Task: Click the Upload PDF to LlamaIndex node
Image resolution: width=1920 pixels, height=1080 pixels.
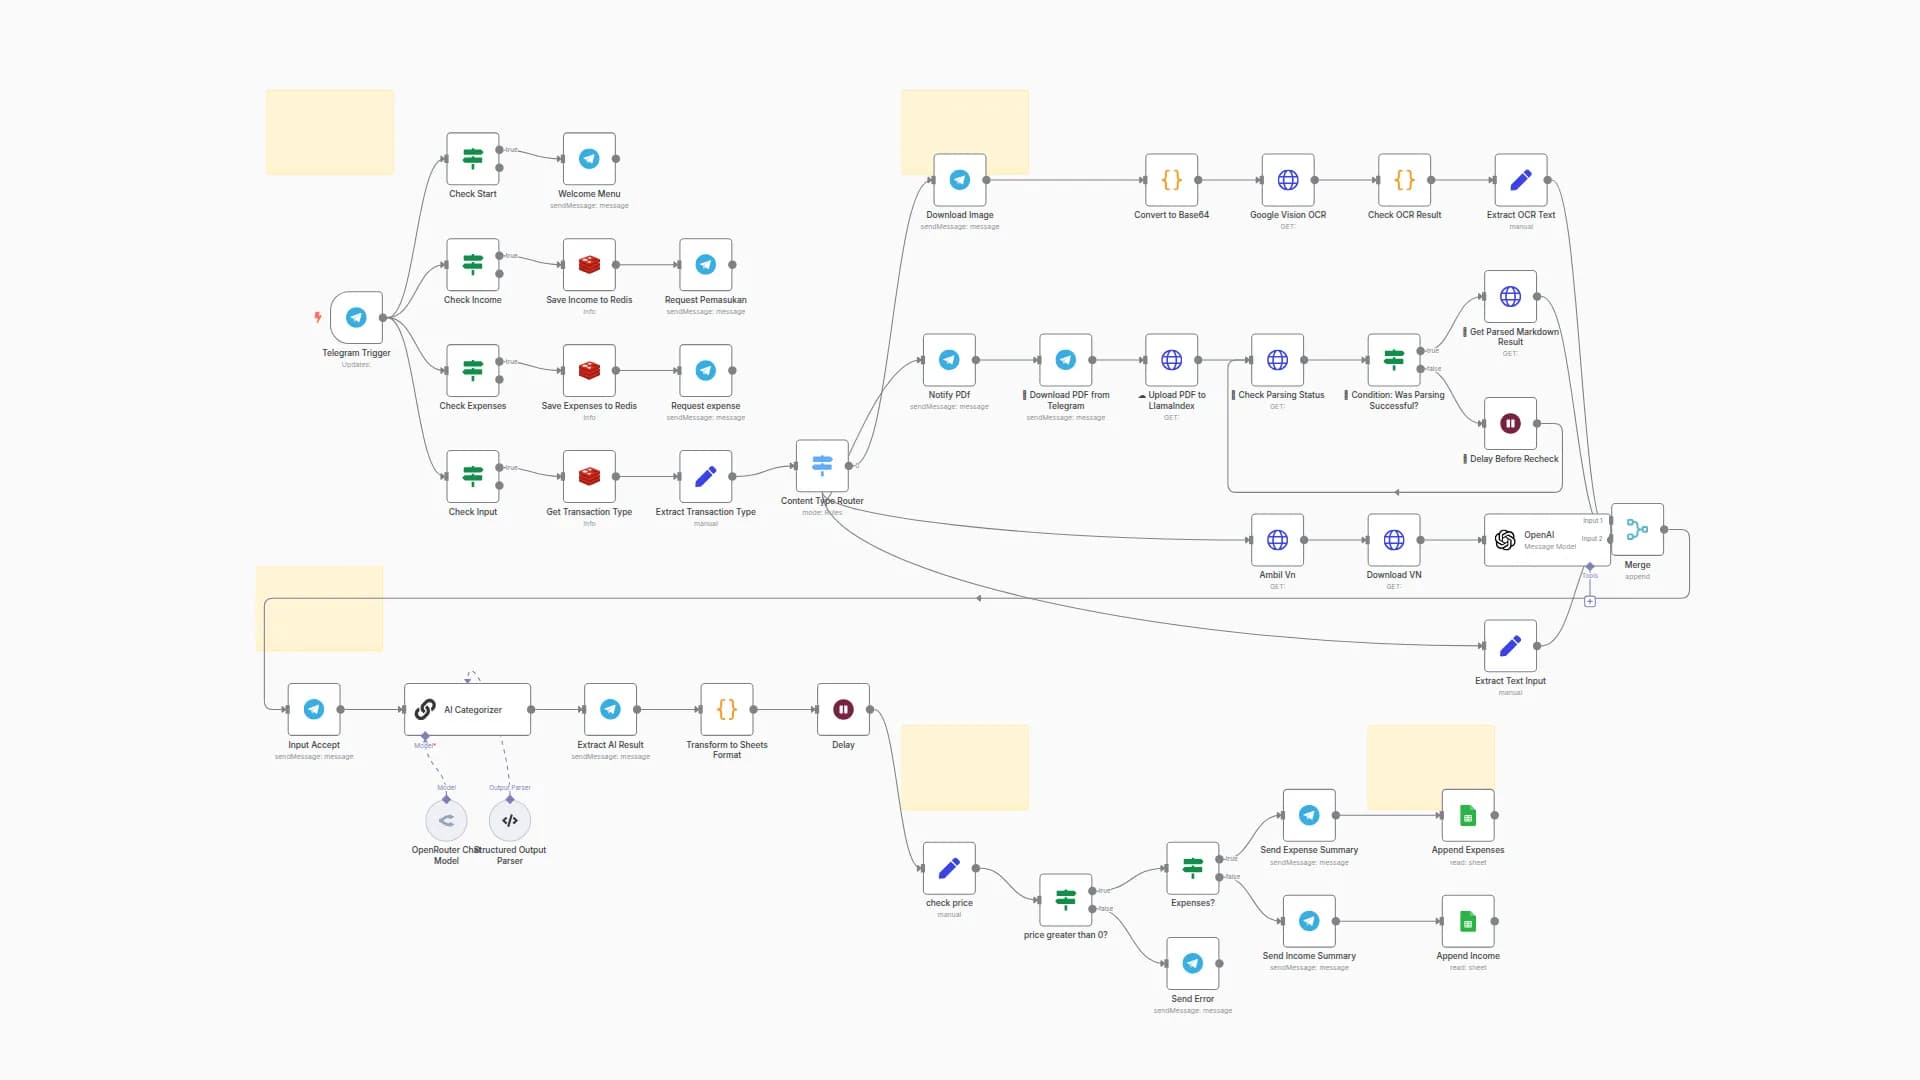Action: click(x=1172, y=360)
